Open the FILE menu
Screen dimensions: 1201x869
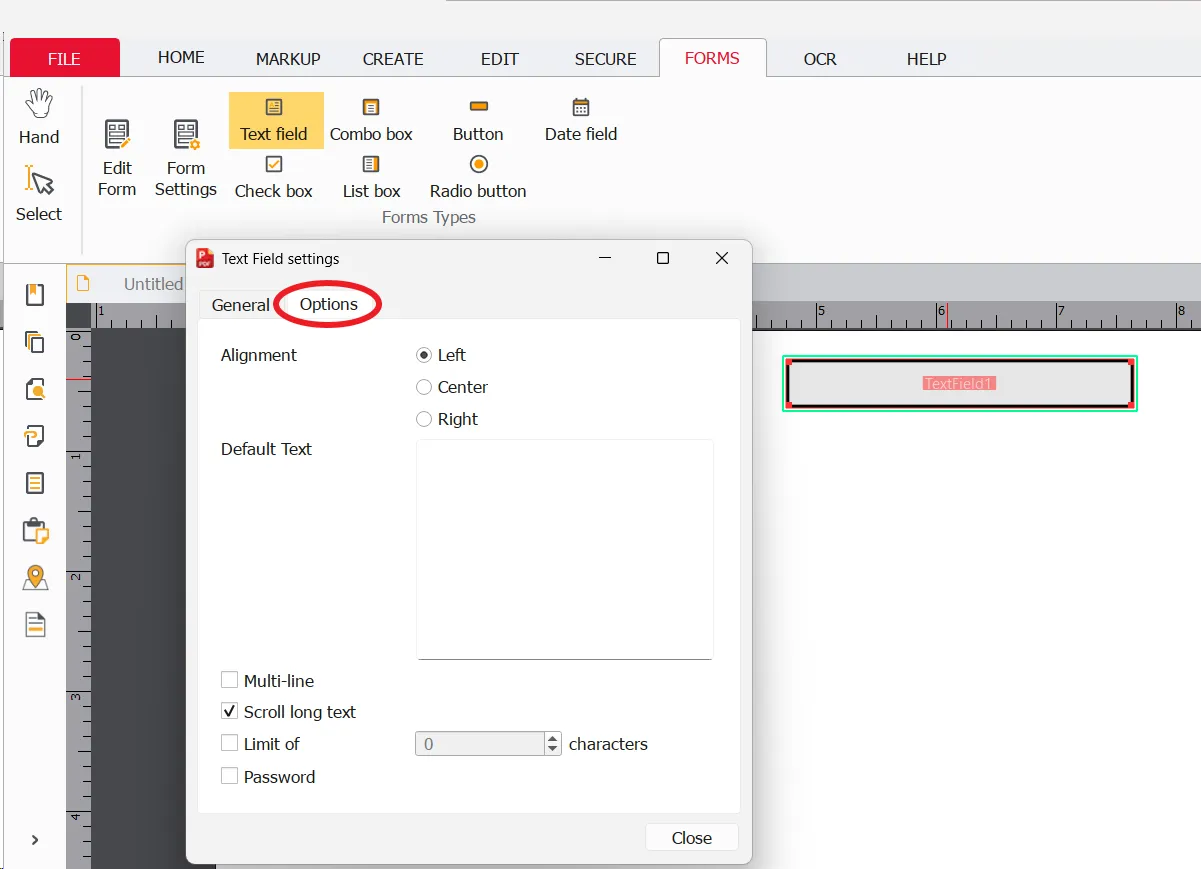click(65, 58)
